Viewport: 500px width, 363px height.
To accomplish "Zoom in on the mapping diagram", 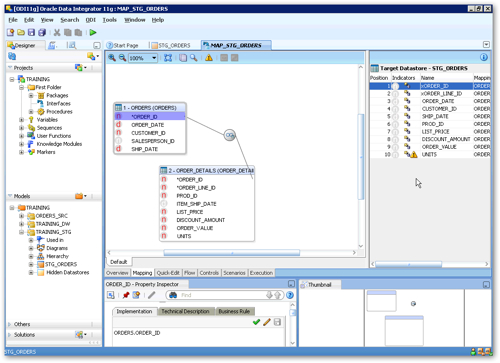I will (x=112, y=58).
